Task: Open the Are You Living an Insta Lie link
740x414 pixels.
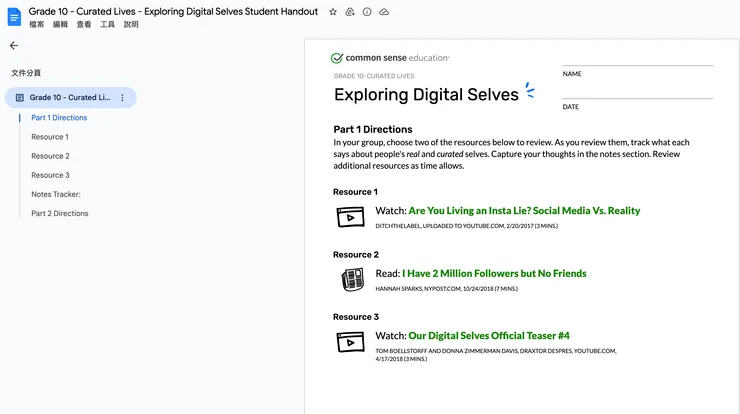Action: [524, 211]
